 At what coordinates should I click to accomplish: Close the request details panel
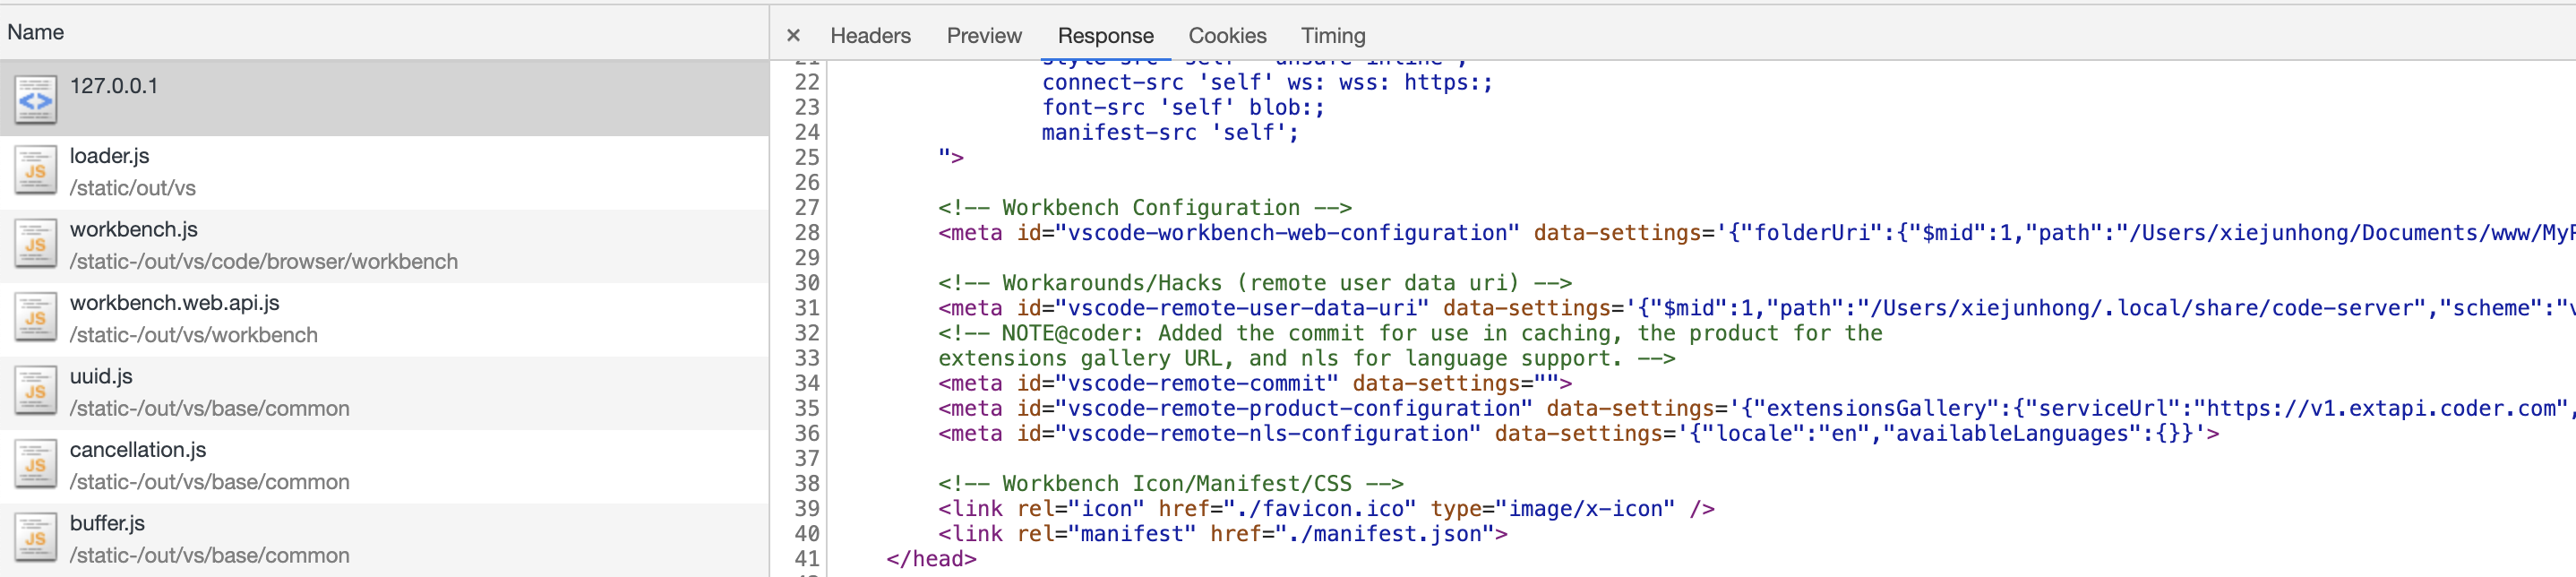coord(793,36)
